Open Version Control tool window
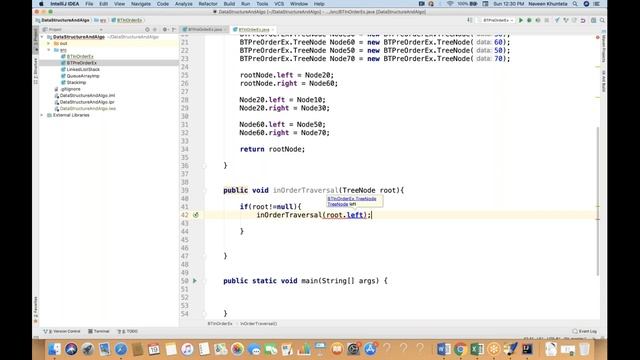The height and width of the screenshot is (360, 640). pos(62,331)
